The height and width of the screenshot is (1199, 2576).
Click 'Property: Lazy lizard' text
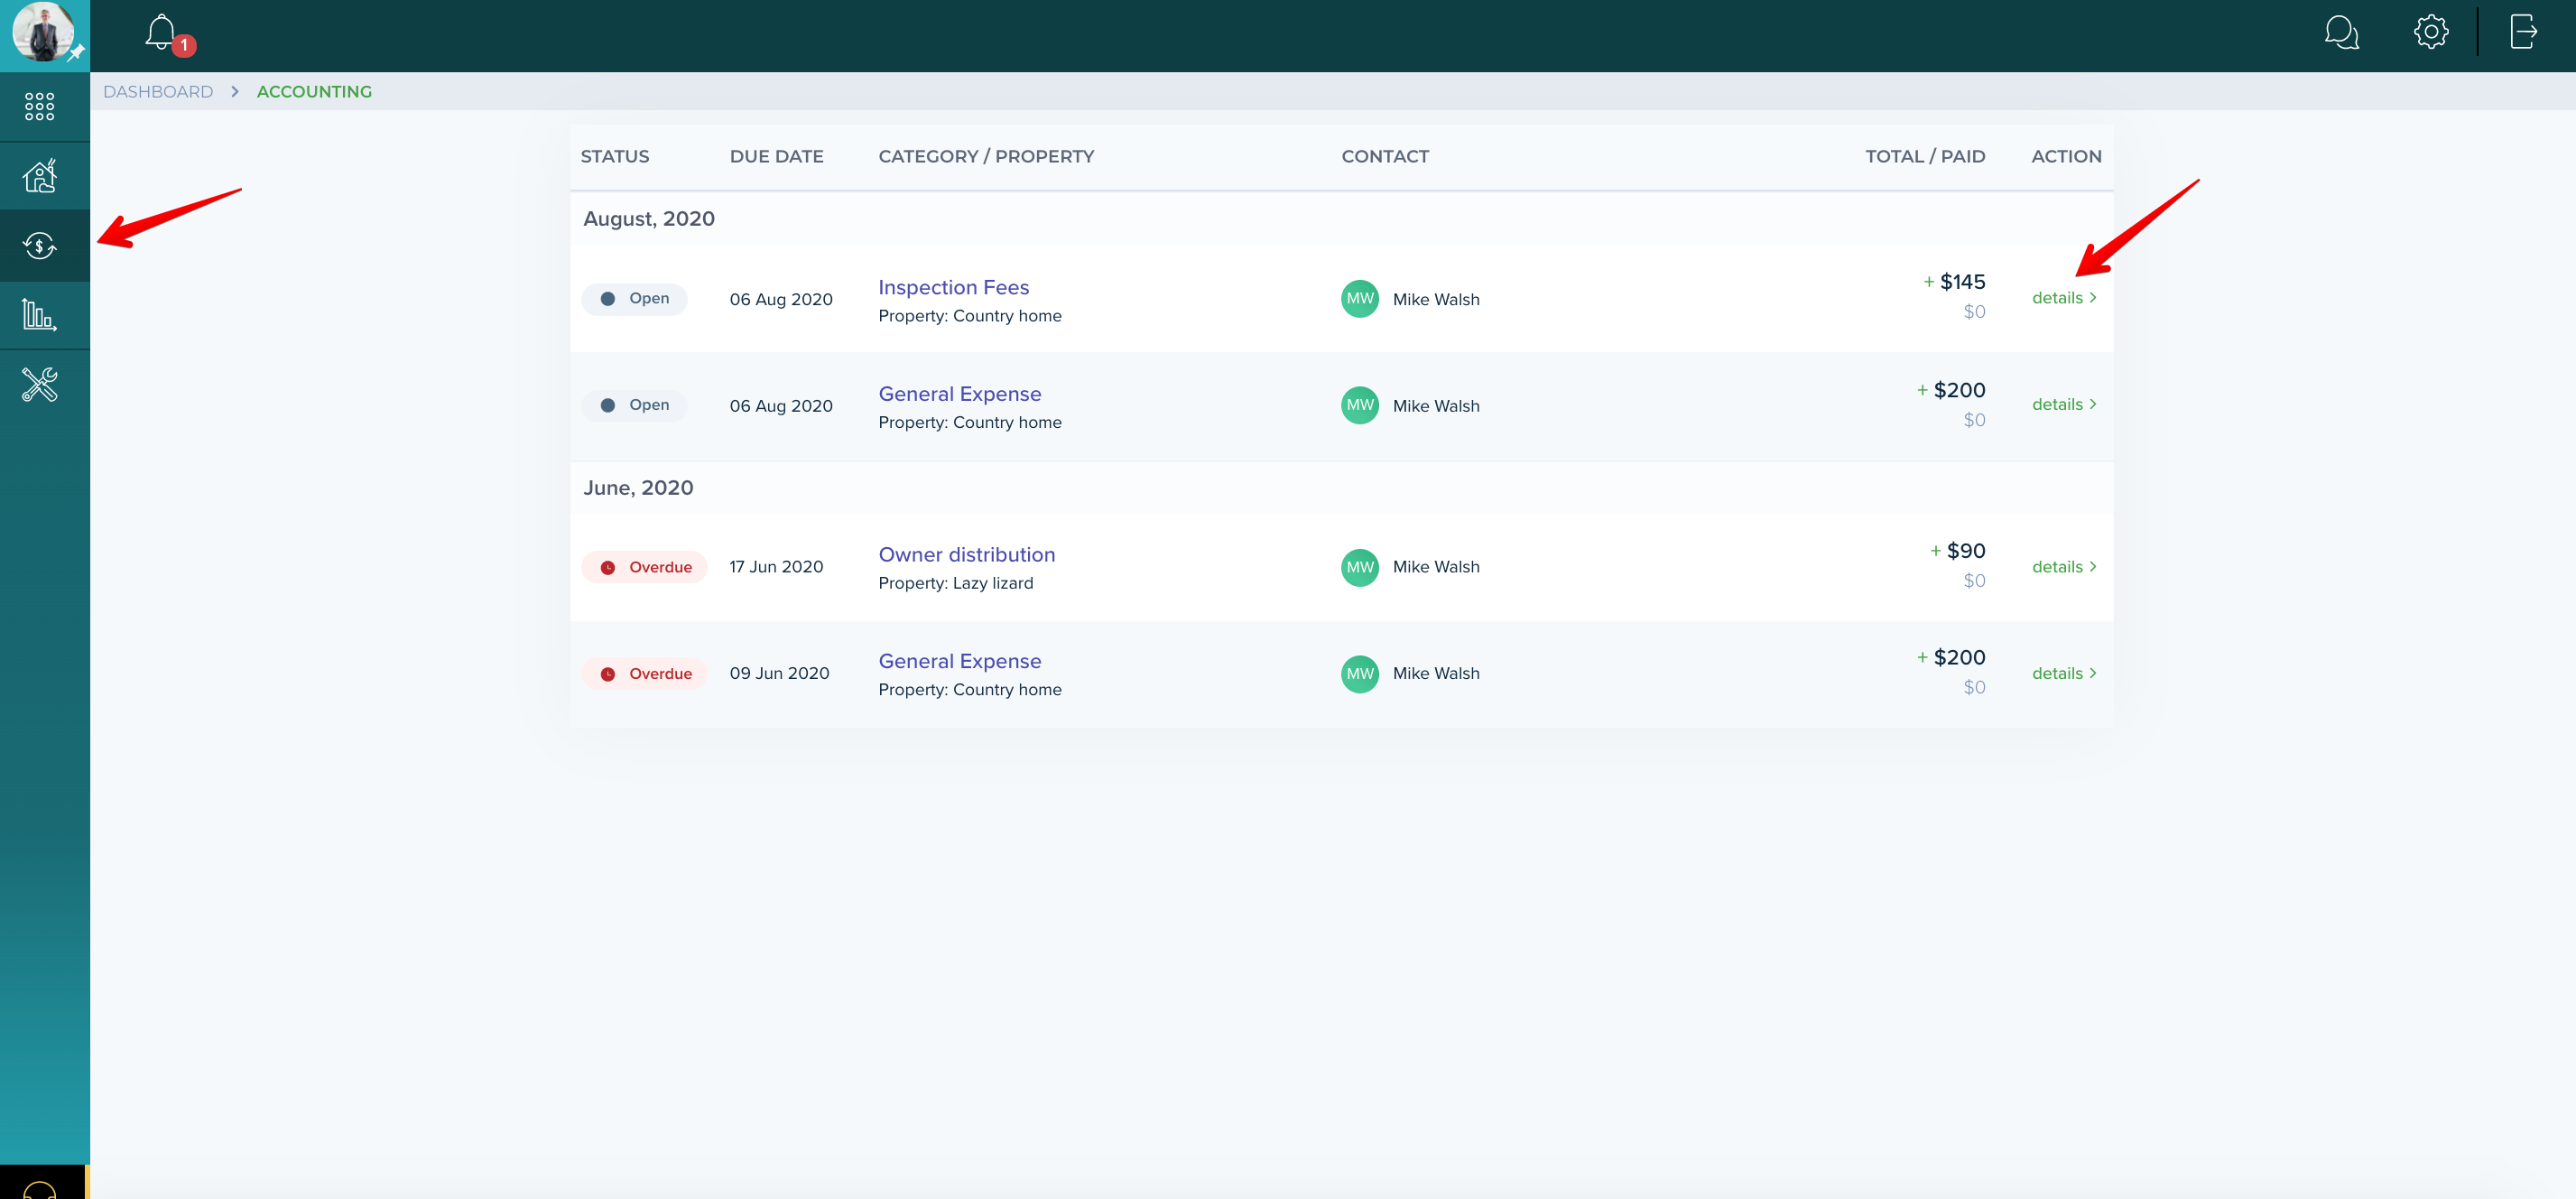pyautogui.click(x=955, y=583)
